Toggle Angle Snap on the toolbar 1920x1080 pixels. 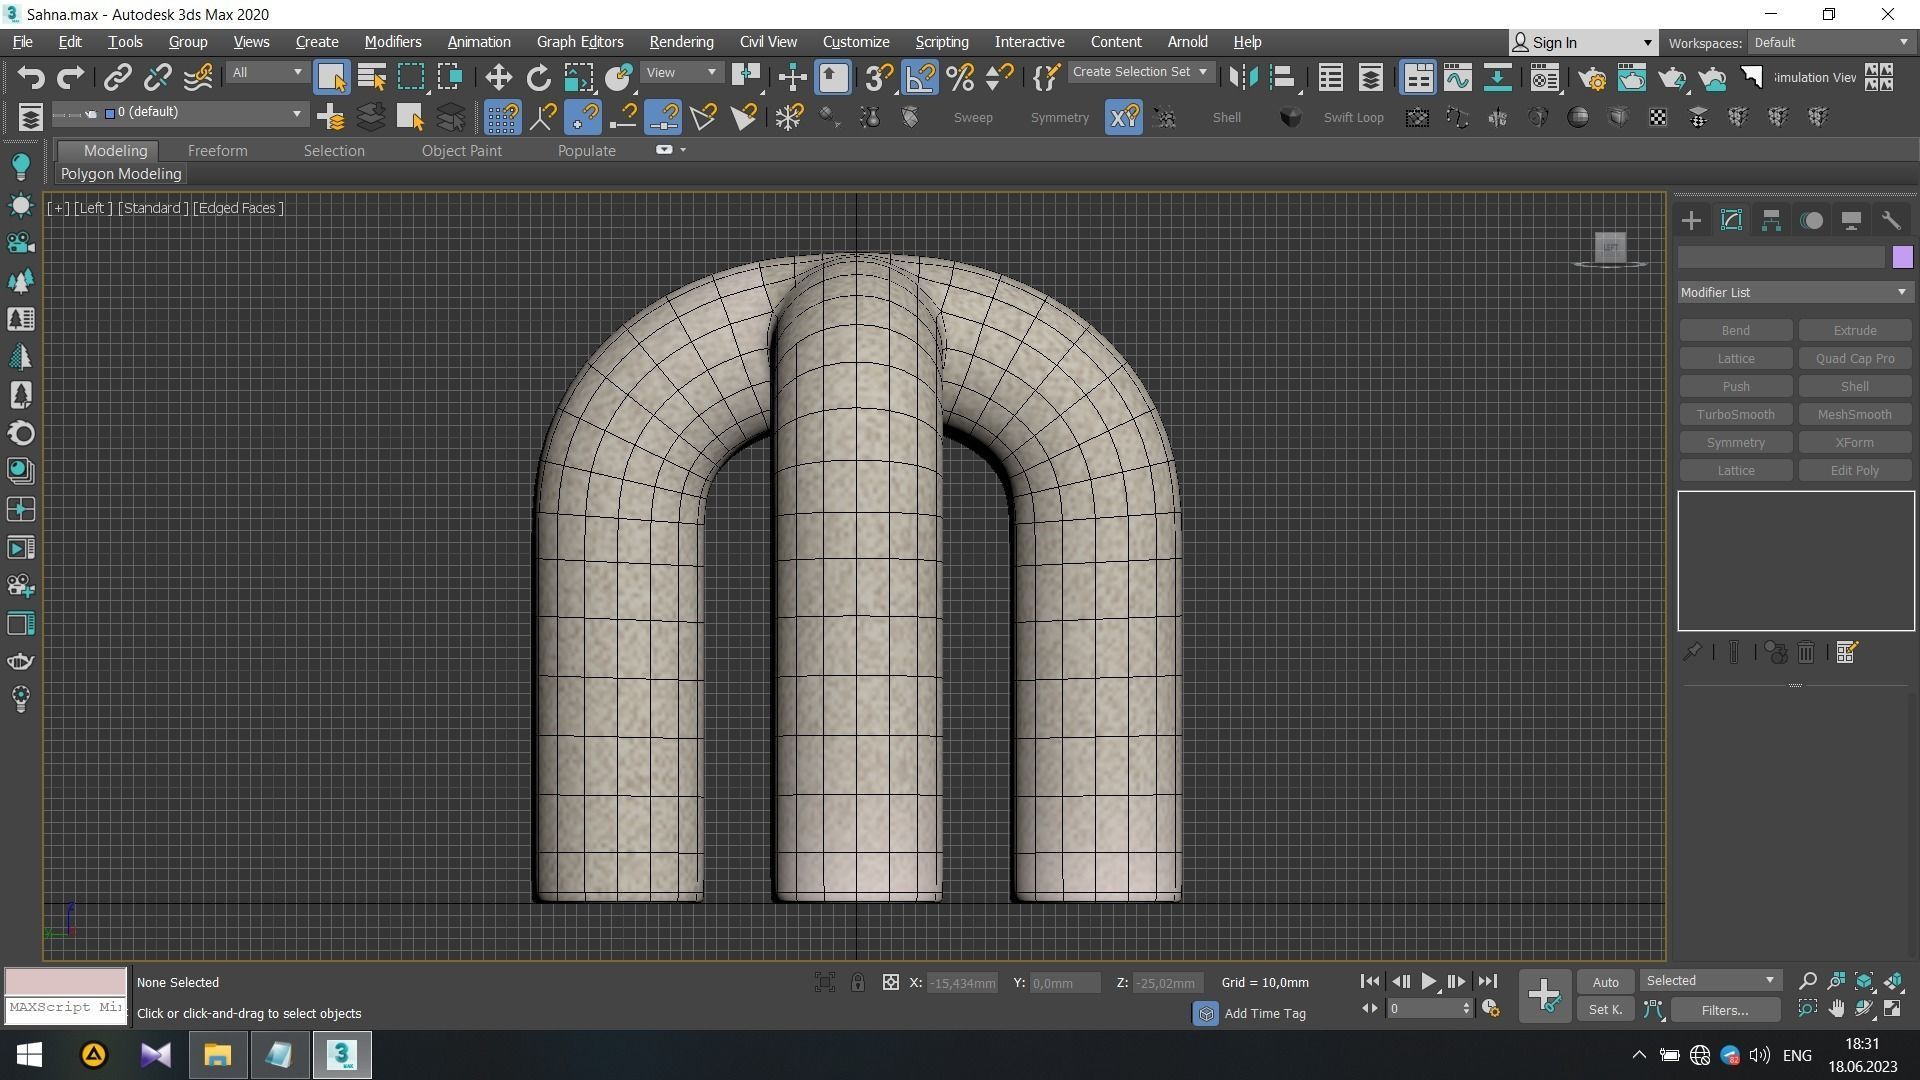pos(920,78)
